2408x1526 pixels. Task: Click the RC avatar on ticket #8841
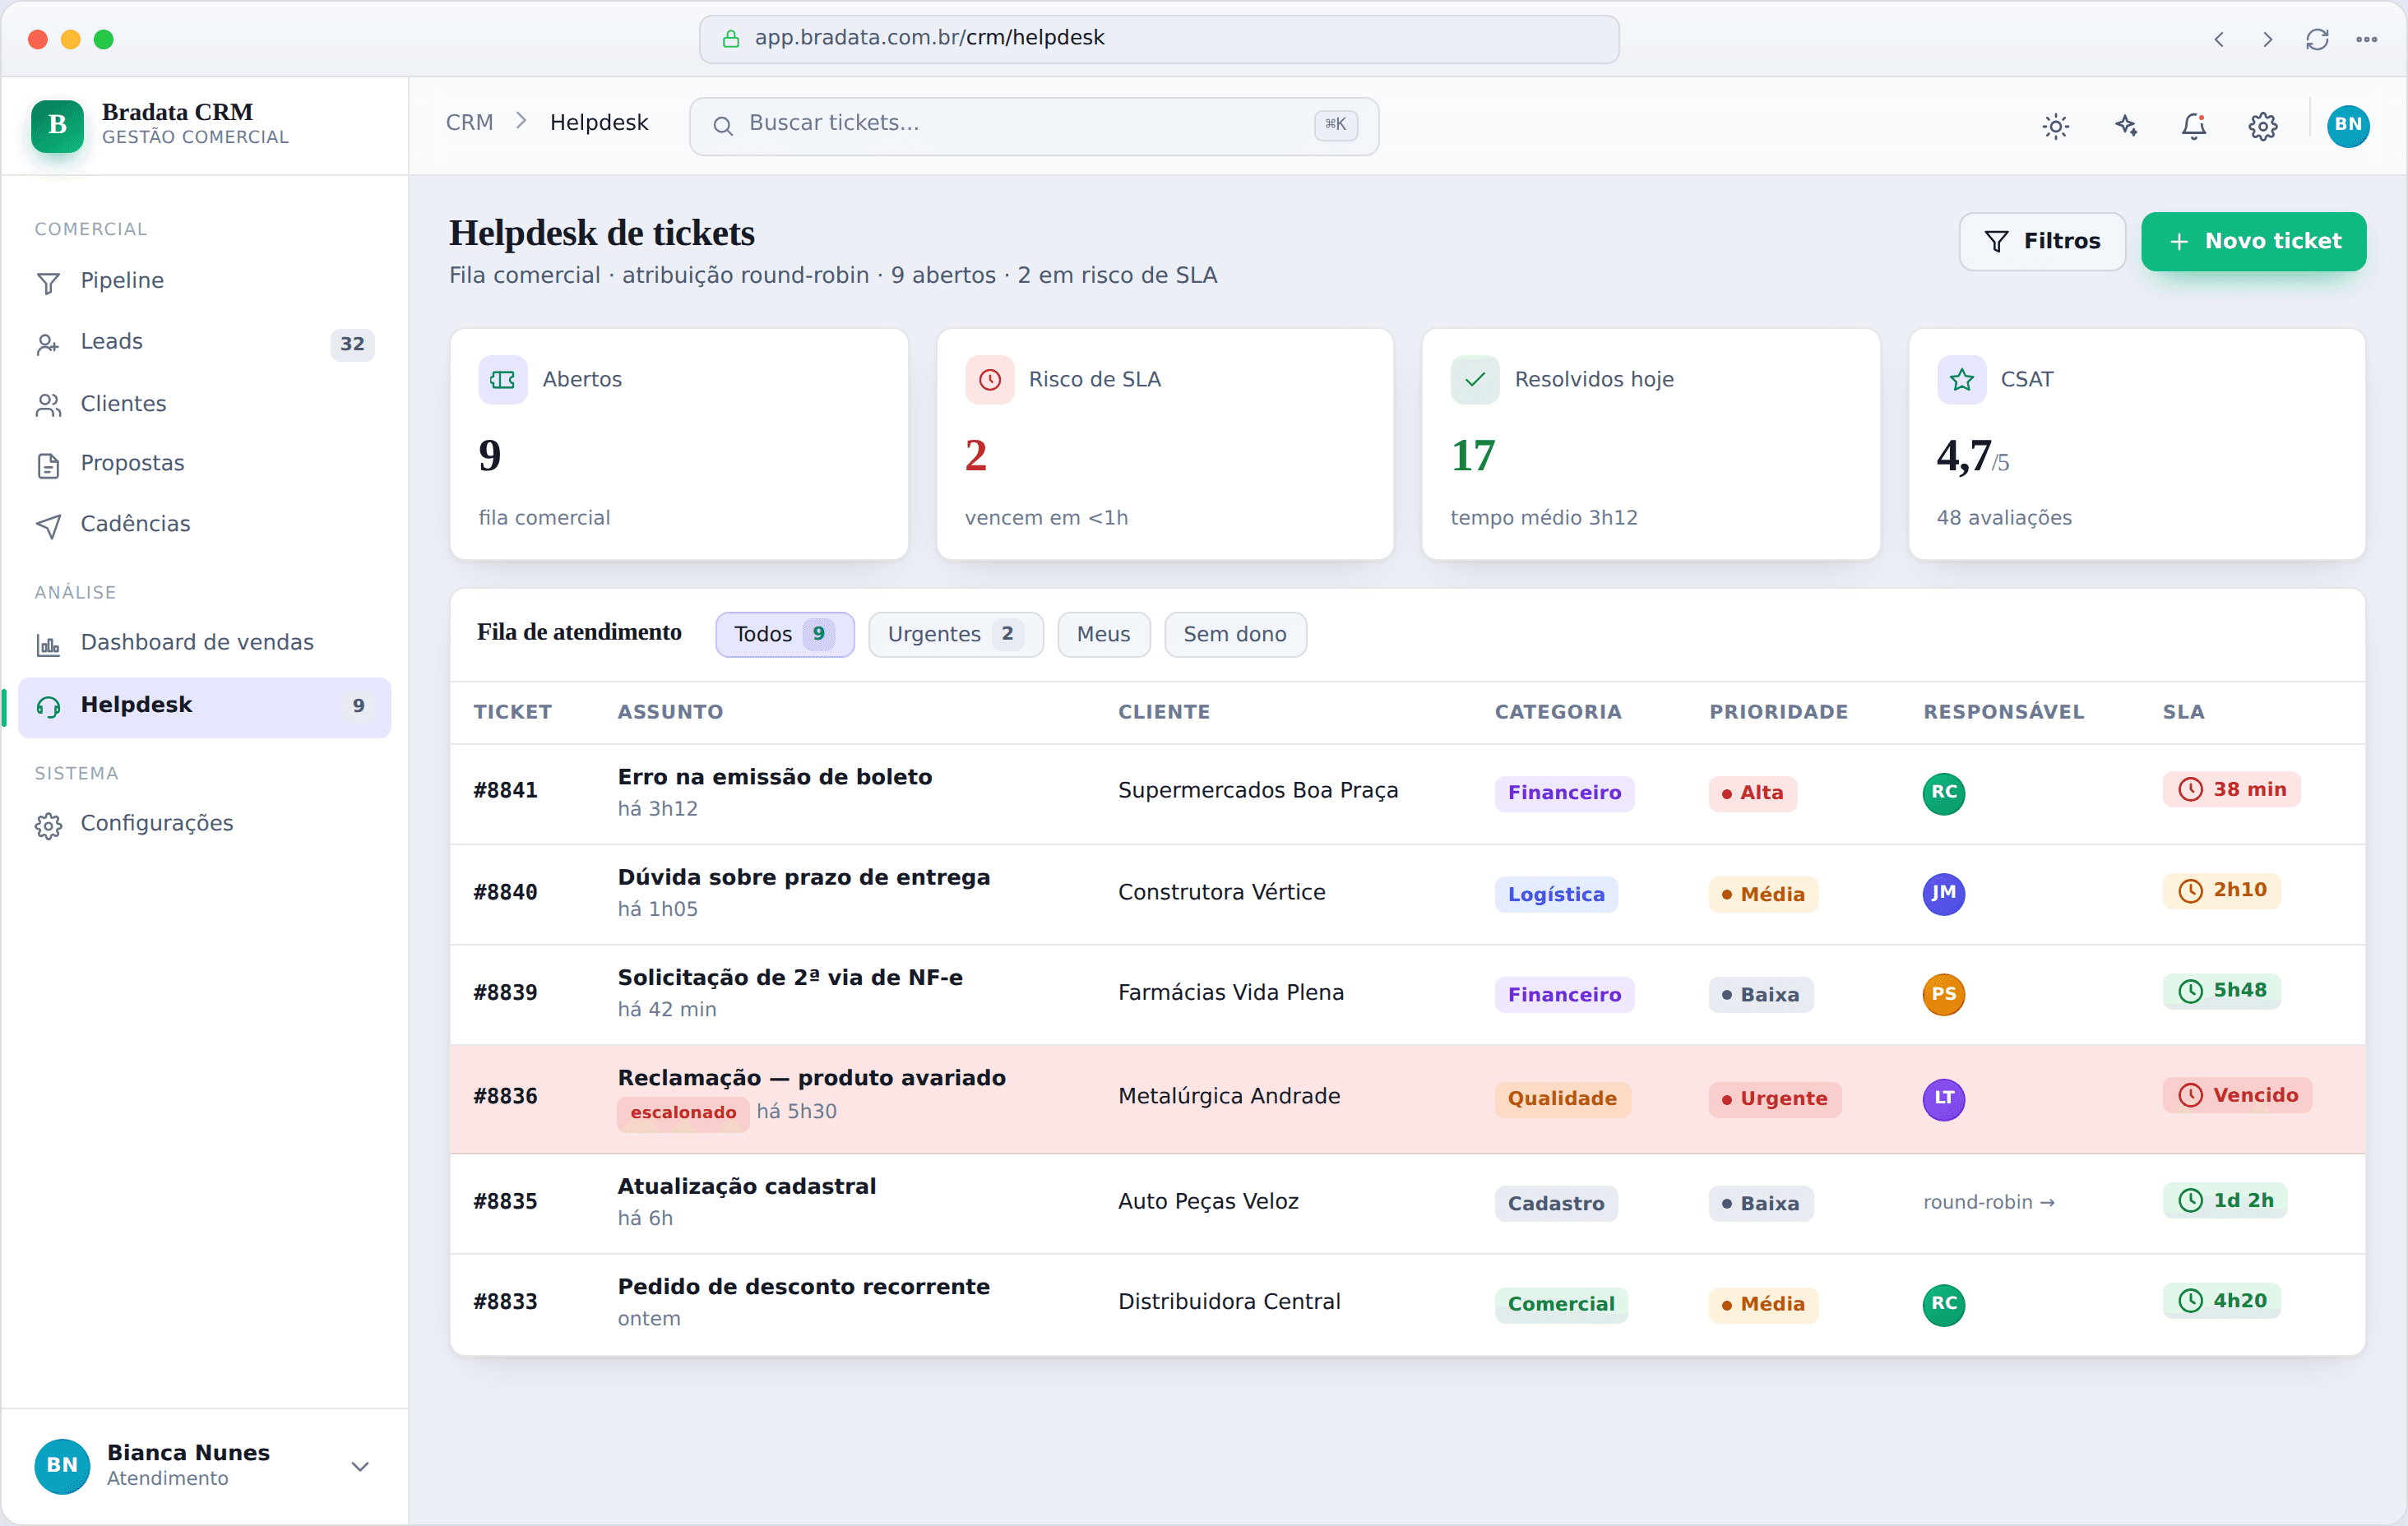coord(1943,792)
